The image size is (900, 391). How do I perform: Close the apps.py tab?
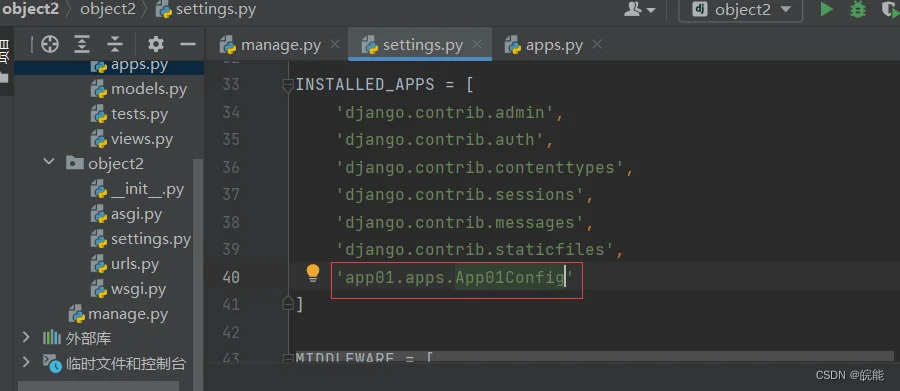pos(597,44)
